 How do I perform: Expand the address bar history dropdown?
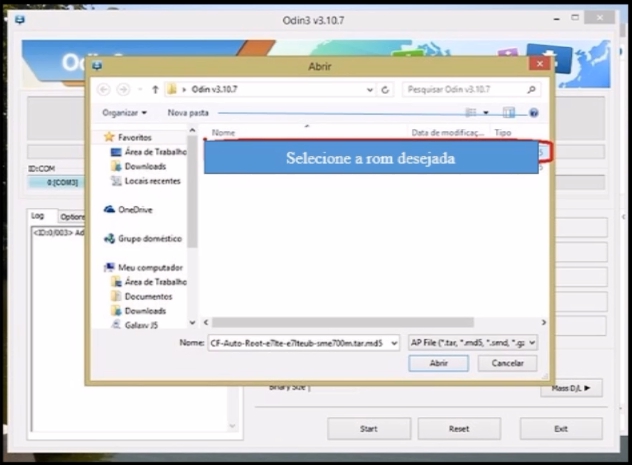(370, 90)
